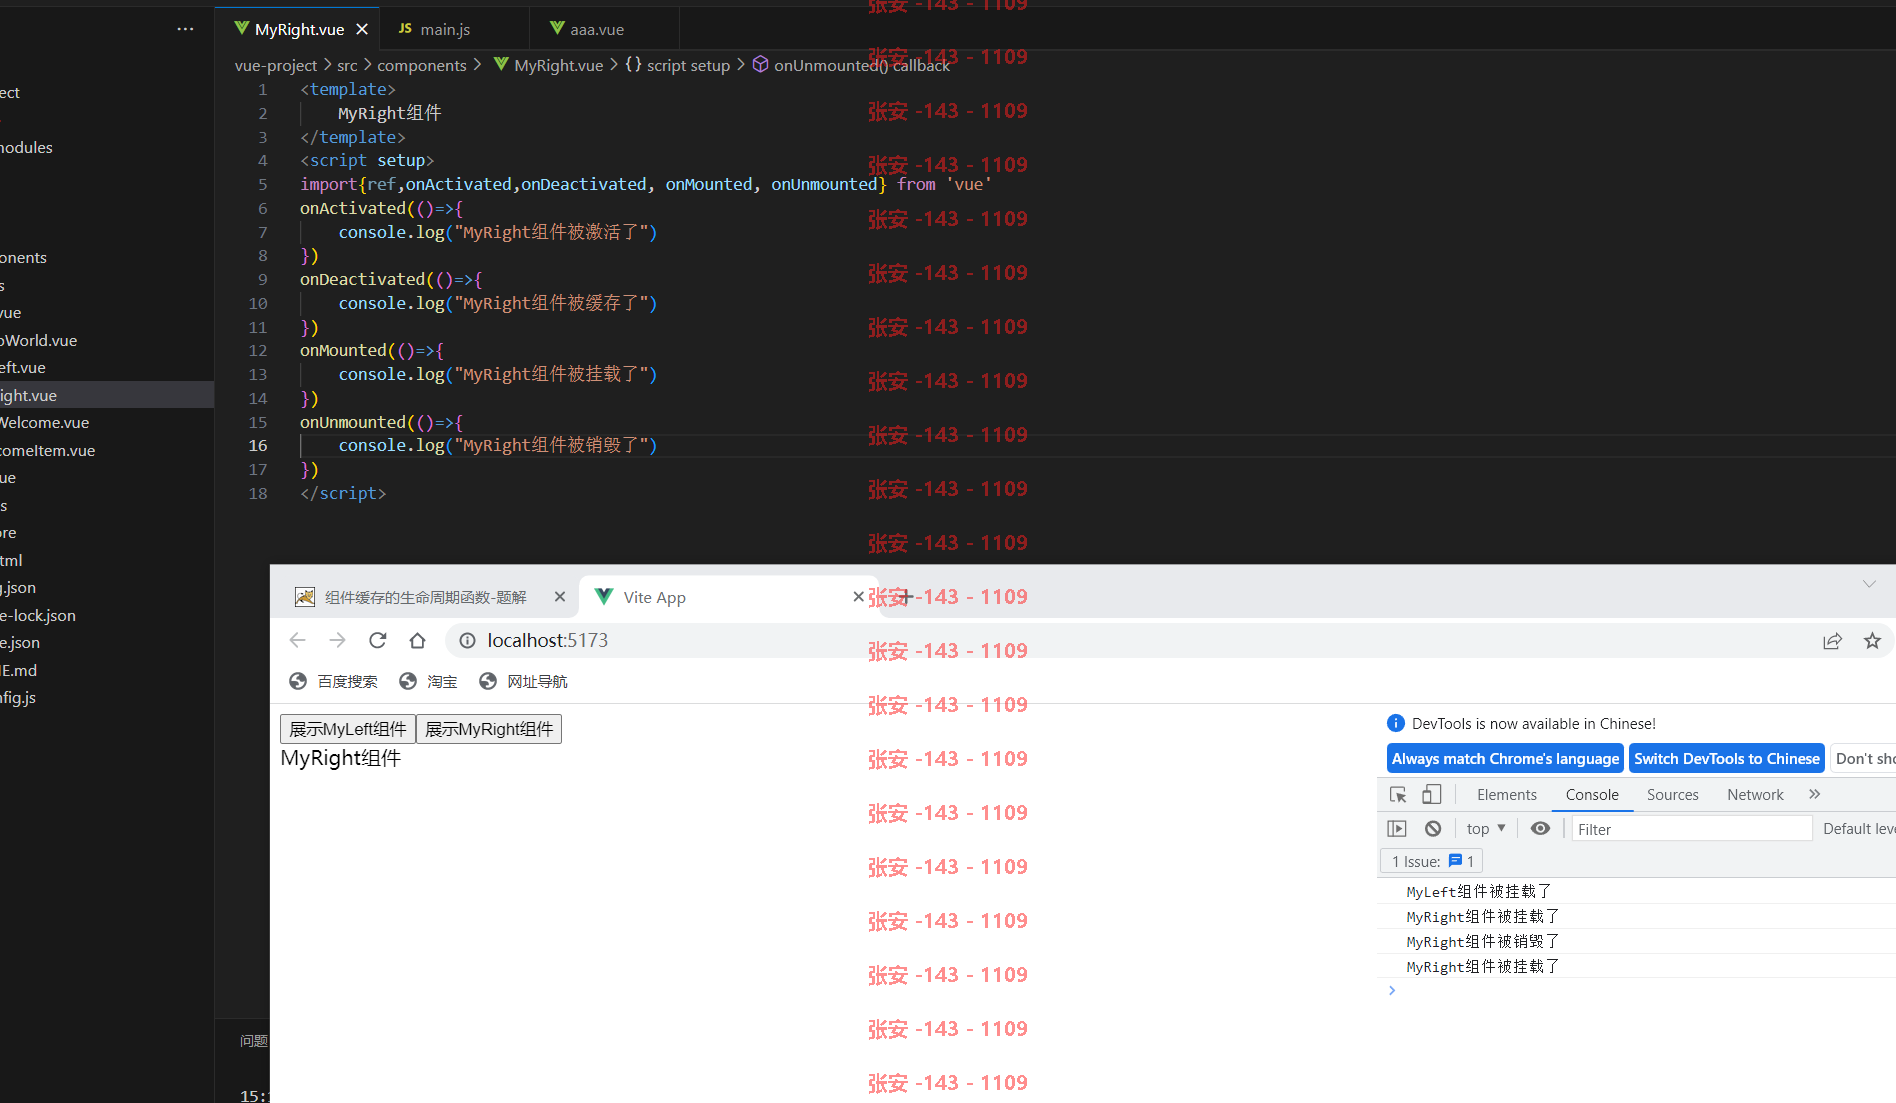Click the src breadcrumb segment
The image size is (1896, 1103).
[x=347, y=65]
